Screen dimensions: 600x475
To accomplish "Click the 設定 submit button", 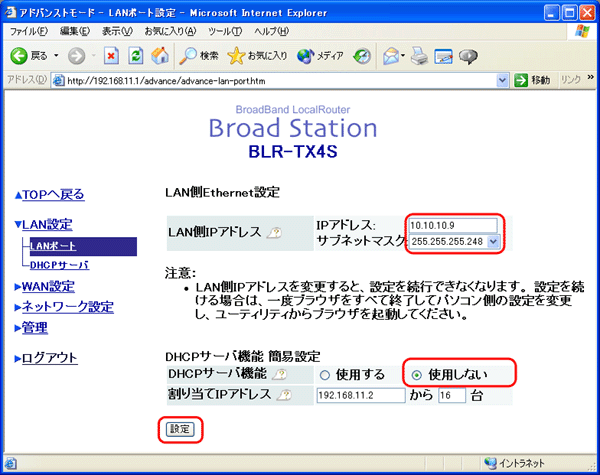I will (x=180, y=429).
